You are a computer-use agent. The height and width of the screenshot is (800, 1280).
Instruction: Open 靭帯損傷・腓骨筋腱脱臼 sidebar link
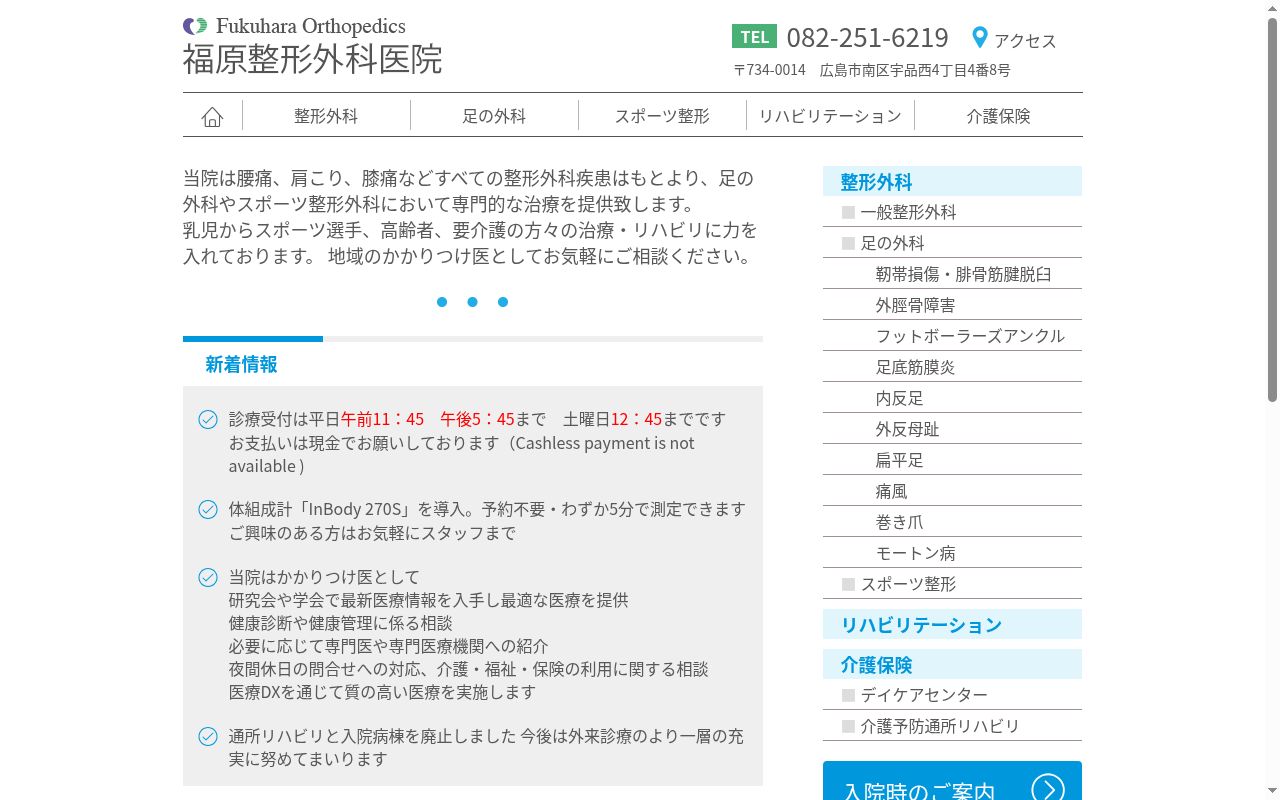952,274
